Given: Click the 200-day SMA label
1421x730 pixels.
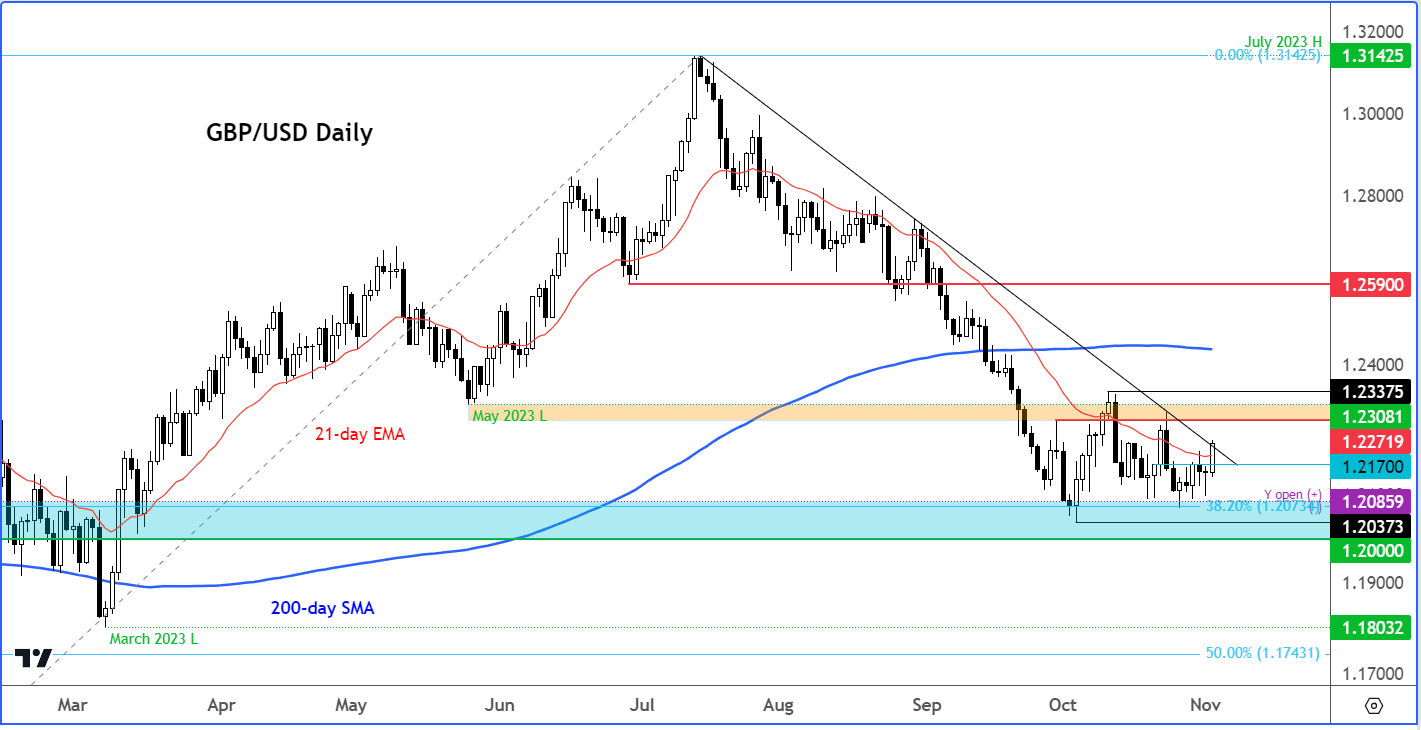Looking at the screenshot, I should click(321, 607).
